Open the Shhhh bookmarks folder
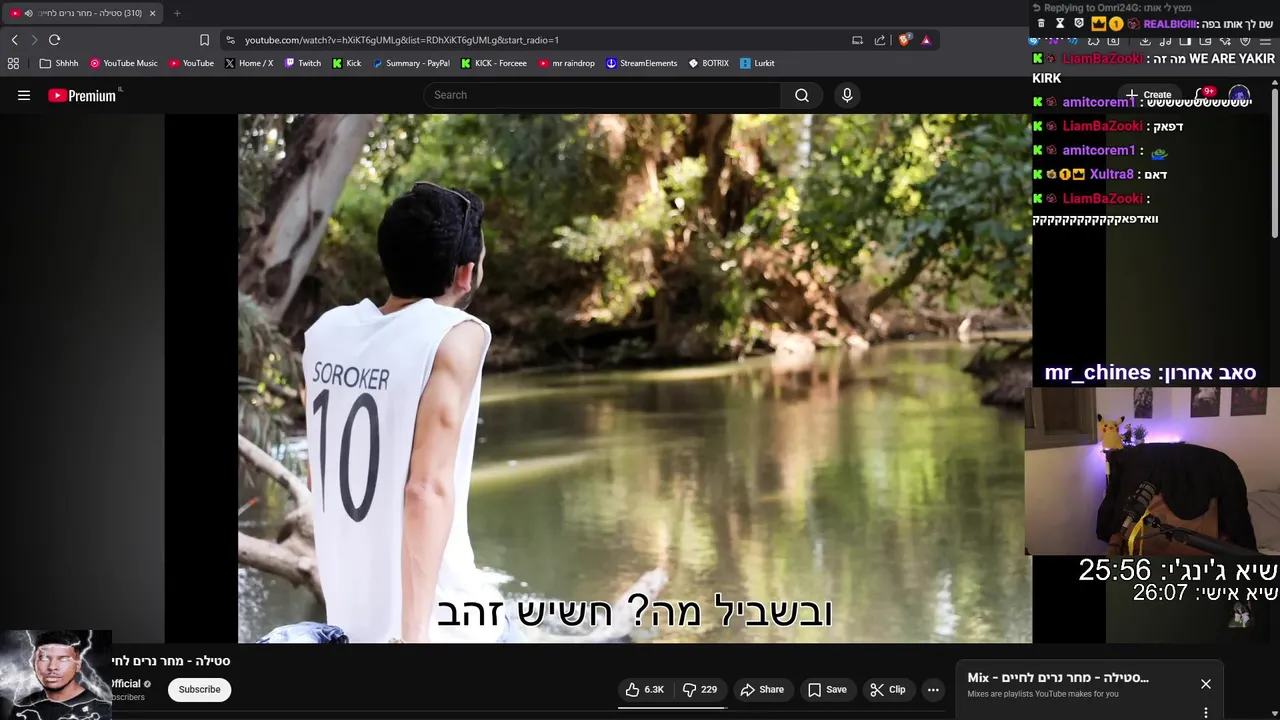Image resolution: width=1280 pixels, height=720 pixels. 59,63
